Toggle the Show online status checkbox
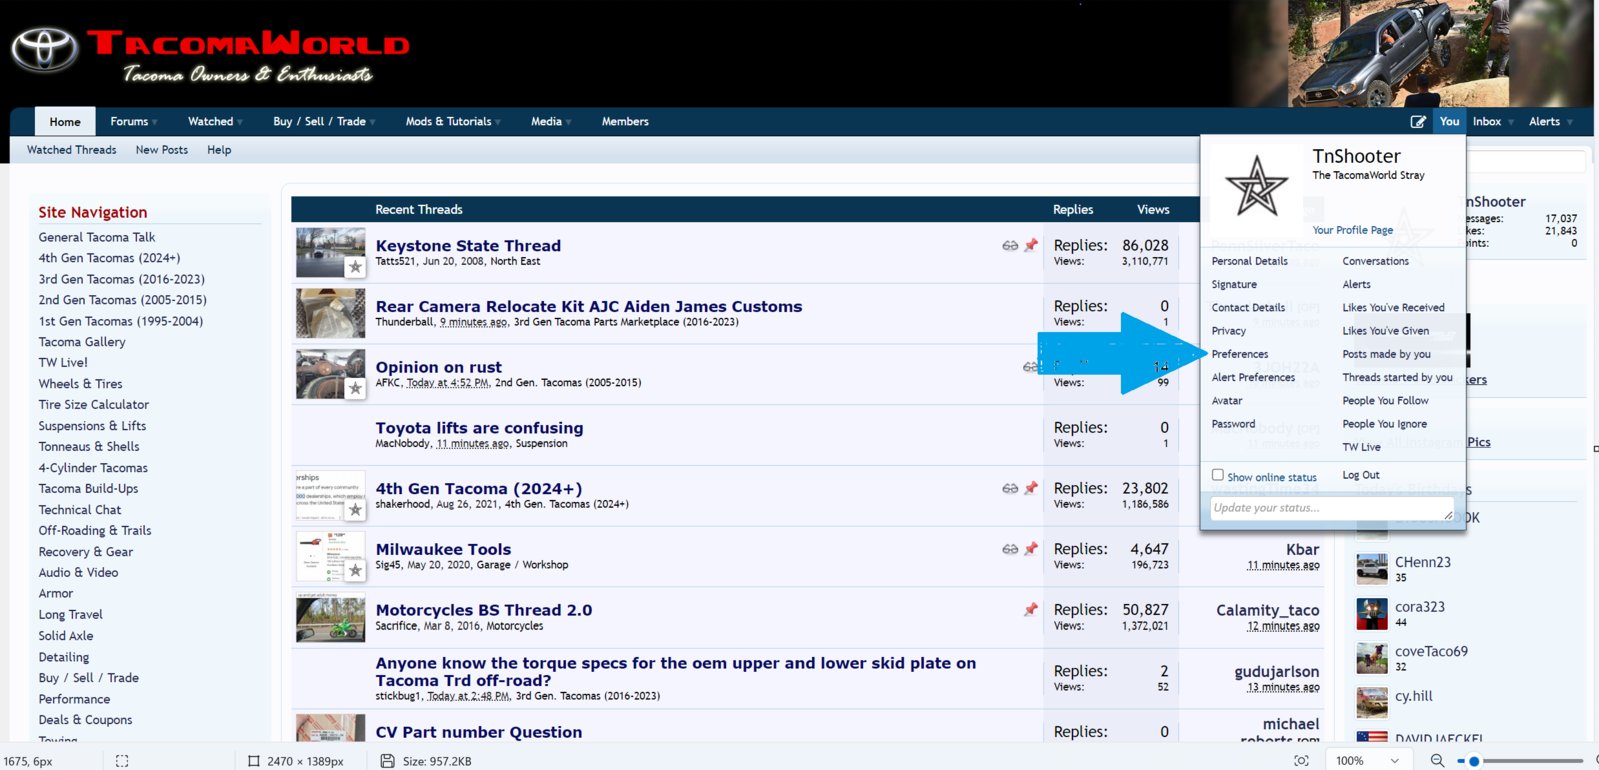This screenshot has height=770, width=1599. pyautogui.click(x=1218, y=475)
